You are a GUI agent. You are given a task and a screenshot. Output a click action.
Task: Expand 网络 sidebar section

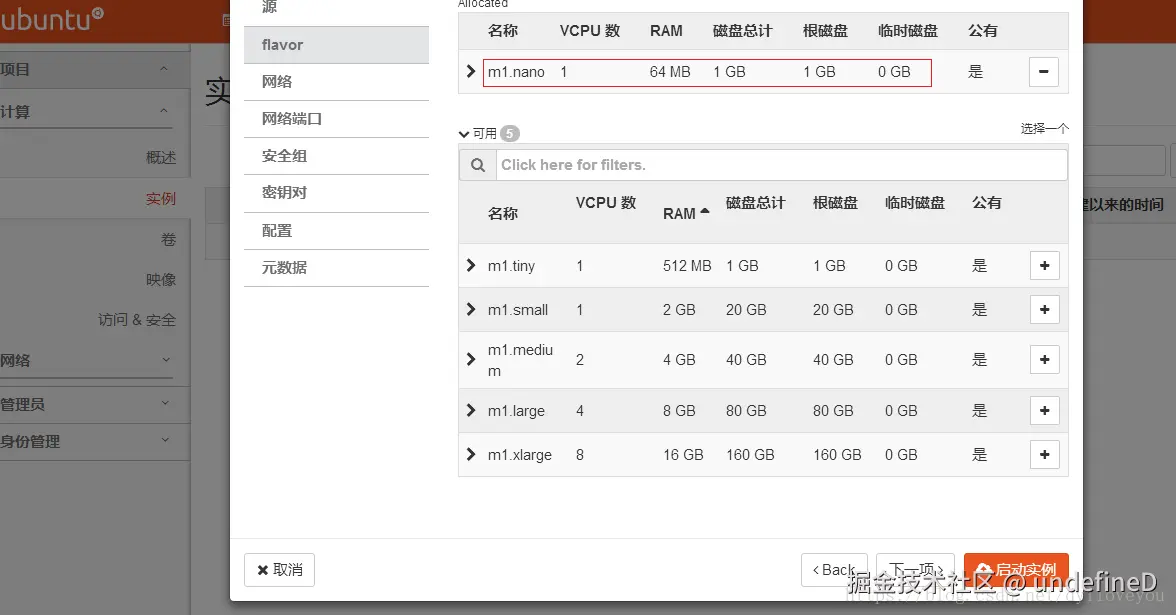pyautogui.click(x=166, y=359)
